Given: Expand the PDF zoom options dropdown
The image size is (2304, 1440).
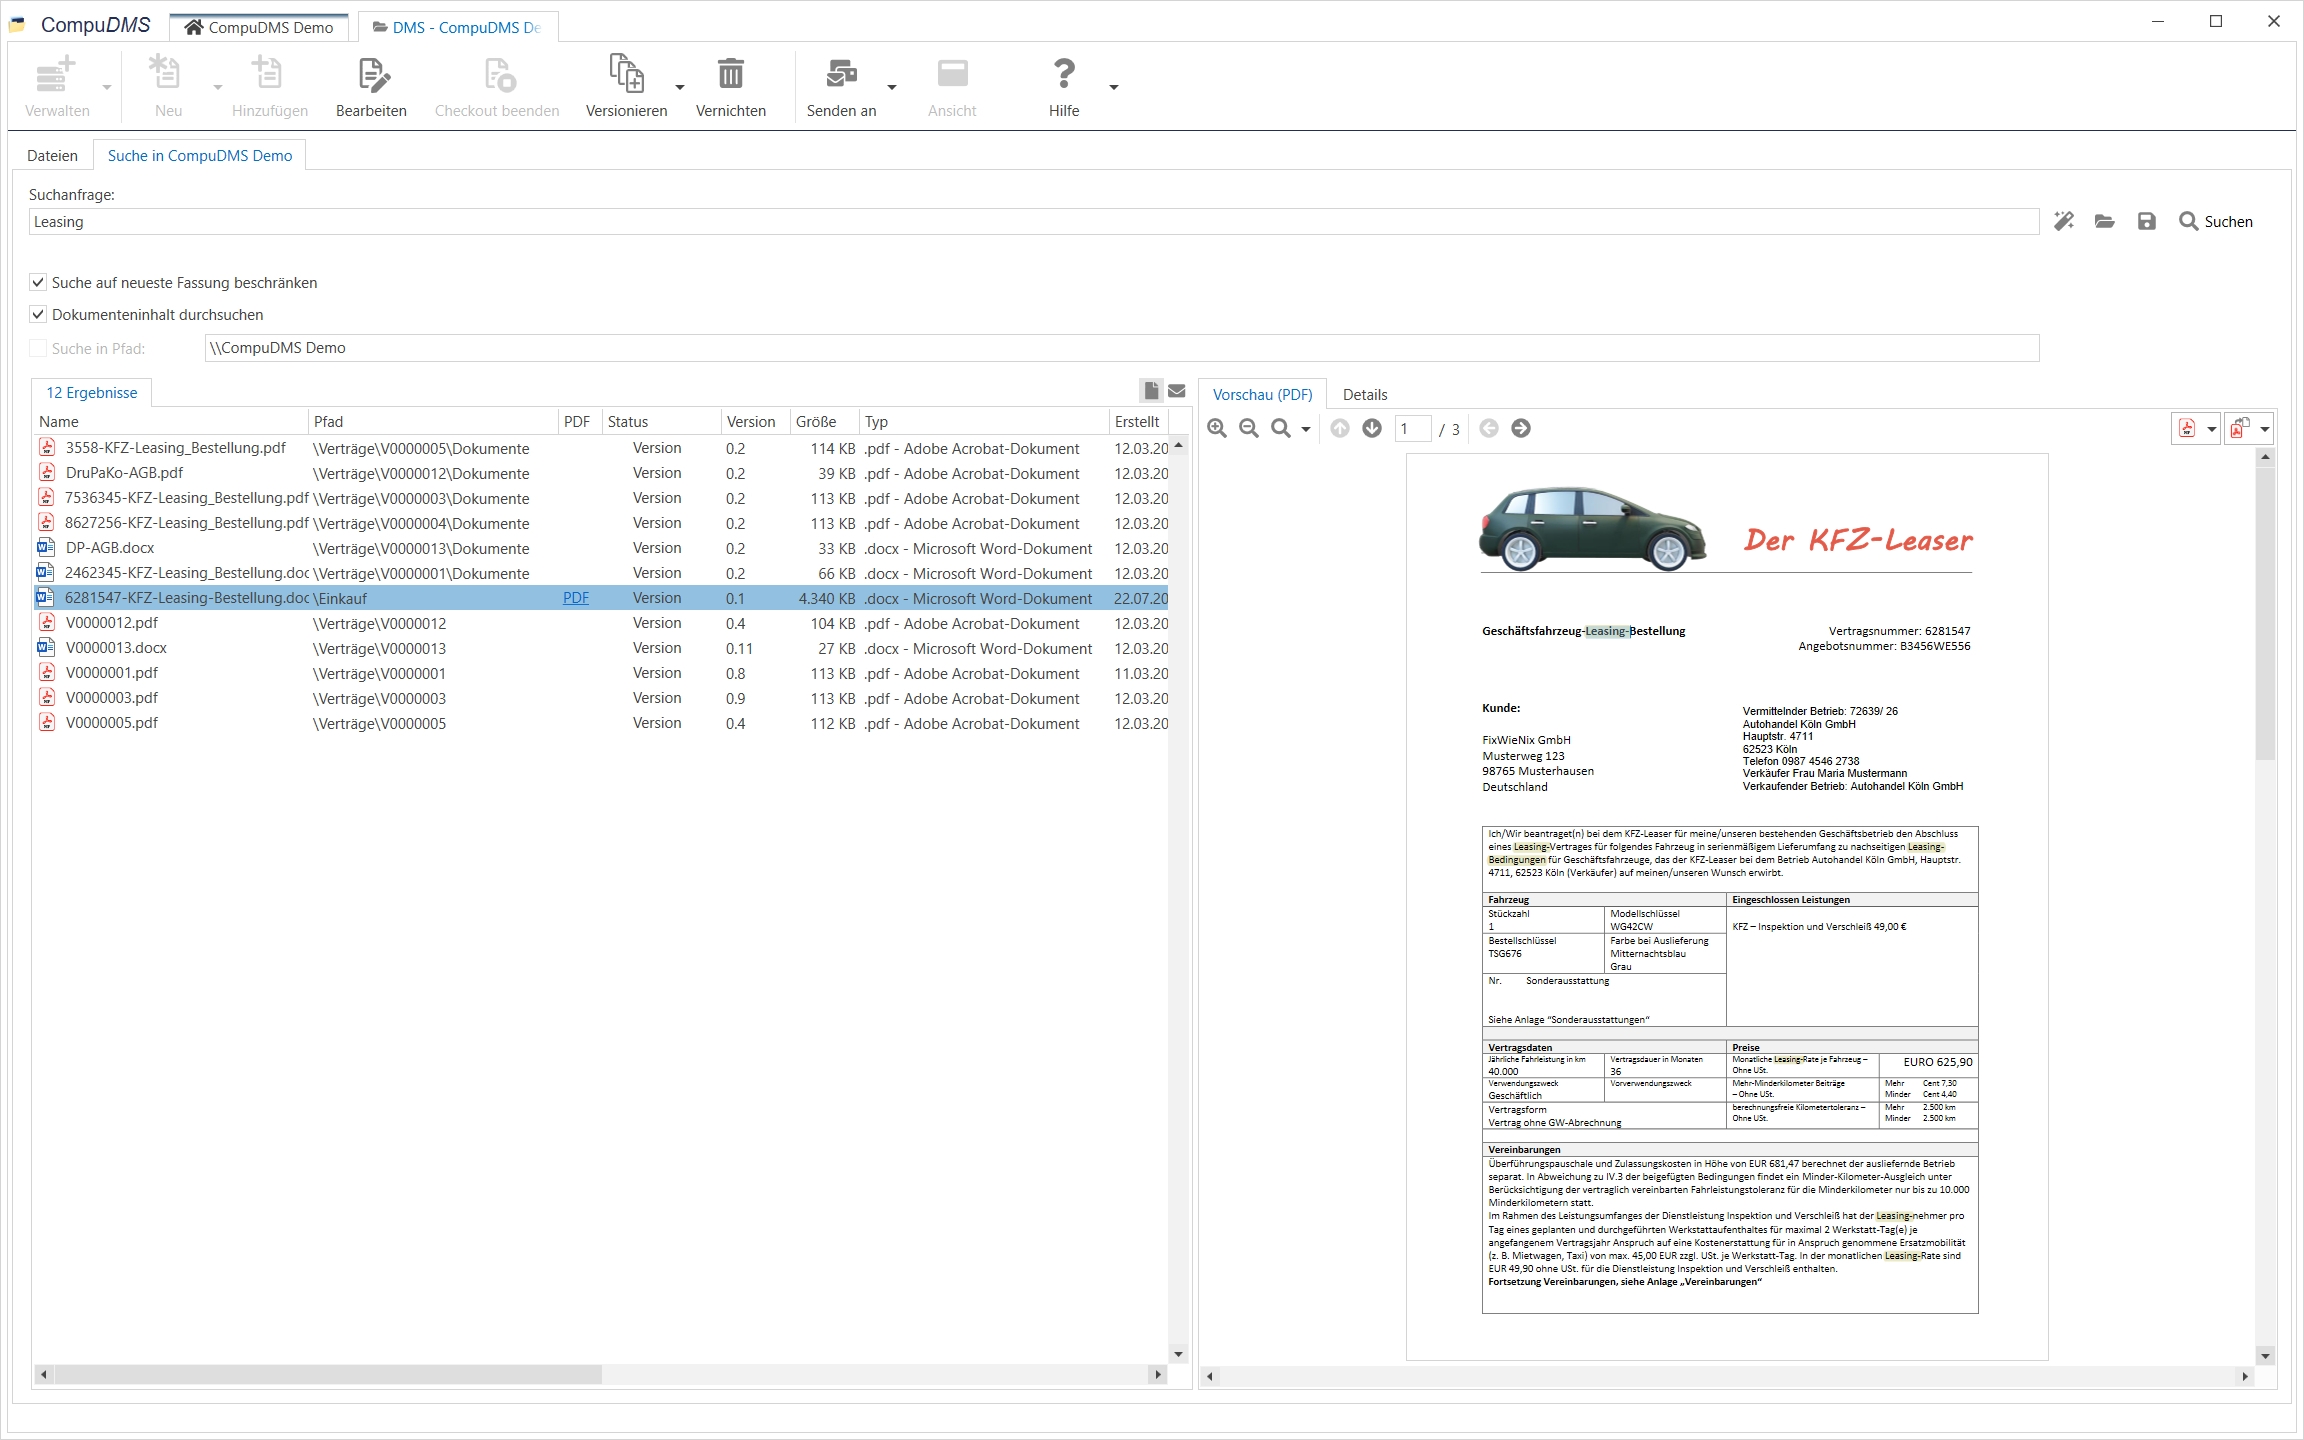Looking at the screenshot, I should [x=1306, y=430].
